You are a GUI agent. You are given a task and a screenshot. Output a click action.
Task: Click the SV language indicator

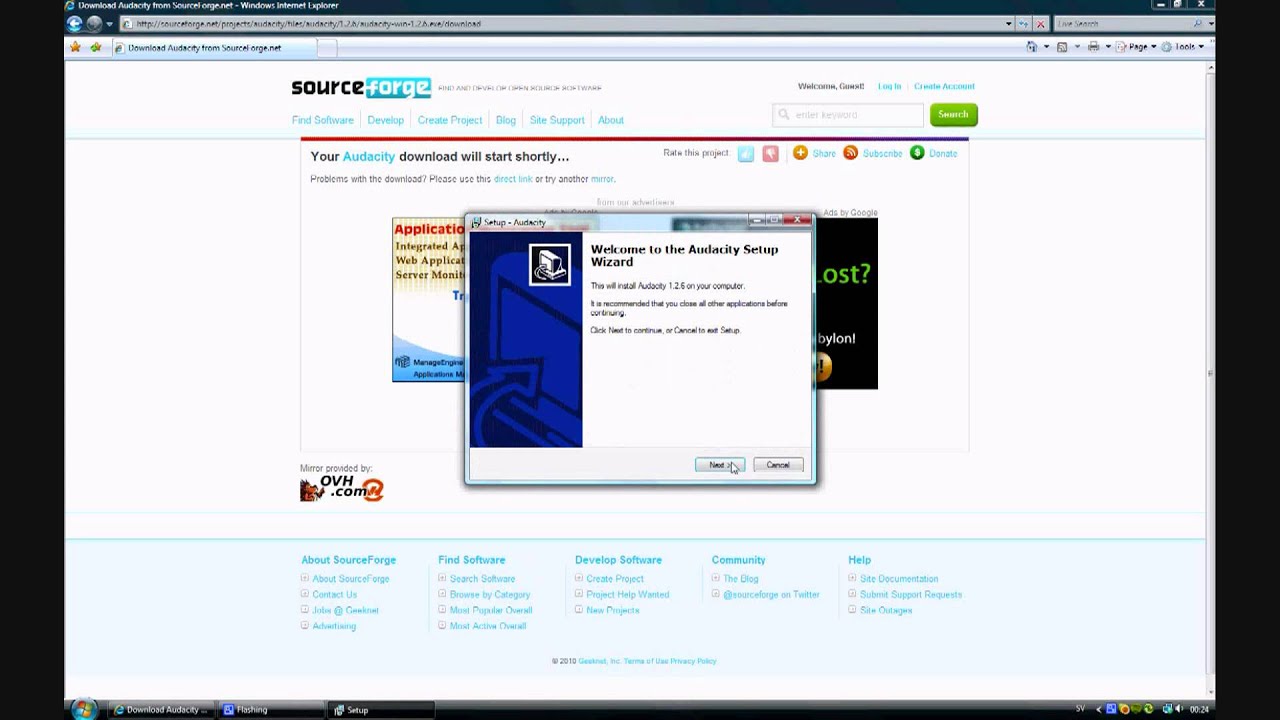[x=1080, y=710]
